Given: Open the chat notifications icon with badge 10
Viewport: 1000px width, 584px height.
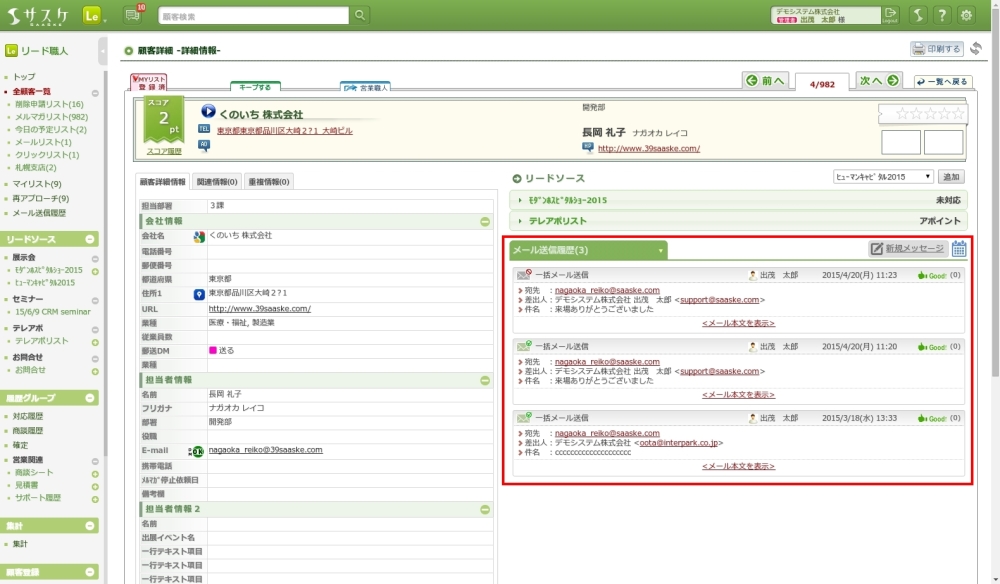Looking at the screenshot, I should [133, 15].
